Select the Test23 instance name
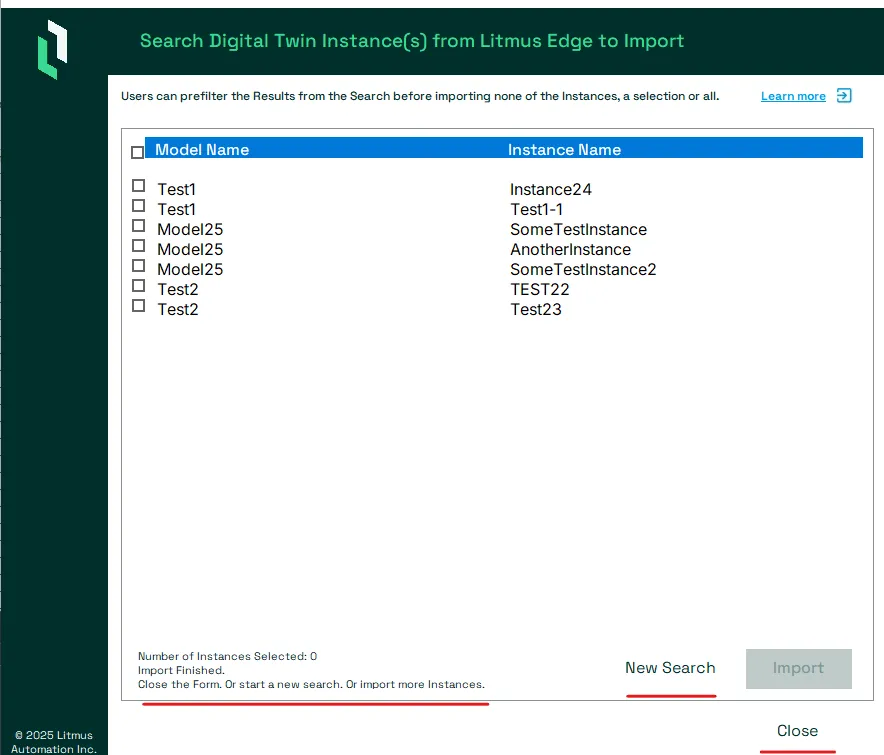The height and width of the screenshot is (755, 884). (x=536, y=310)
